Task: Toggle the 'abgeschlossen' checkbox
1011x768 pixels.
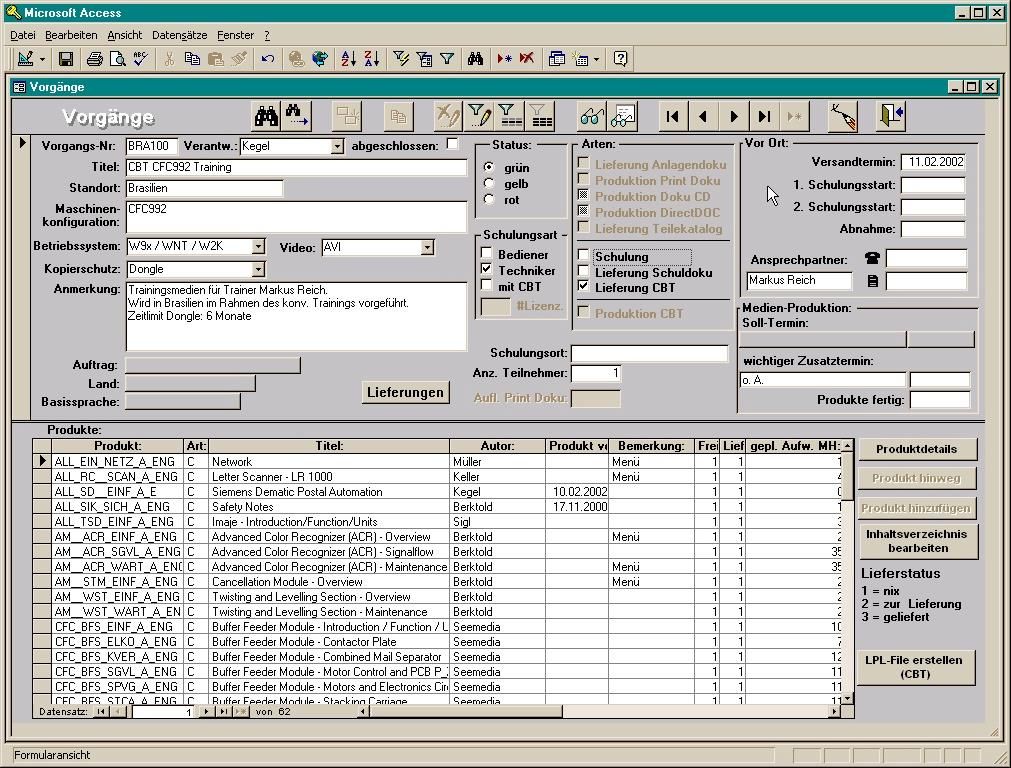Action: point(452,145)
